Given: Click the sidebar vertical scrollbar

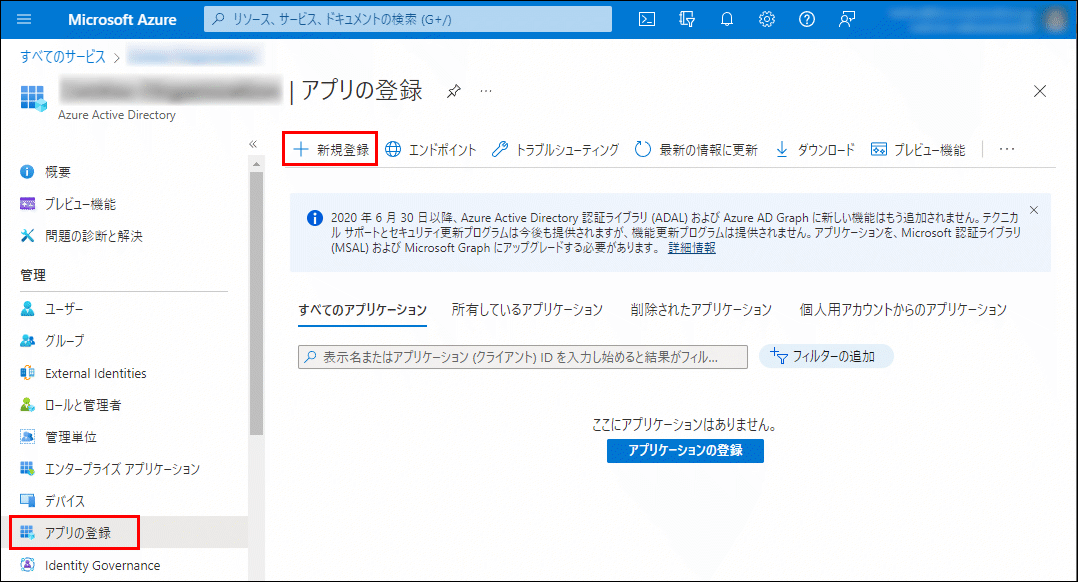Looking at the screenshot, I should coord(256,303).
